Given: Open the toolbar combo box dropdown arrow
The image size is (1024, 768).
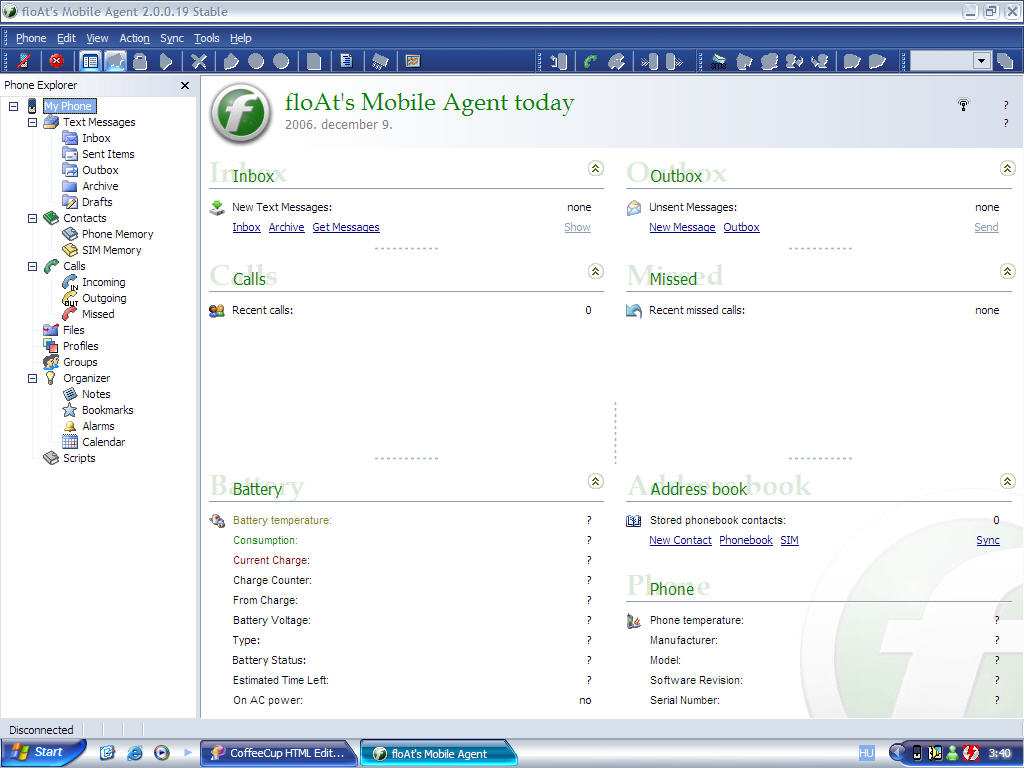Looking at the screenshot, I should point(981,61).
